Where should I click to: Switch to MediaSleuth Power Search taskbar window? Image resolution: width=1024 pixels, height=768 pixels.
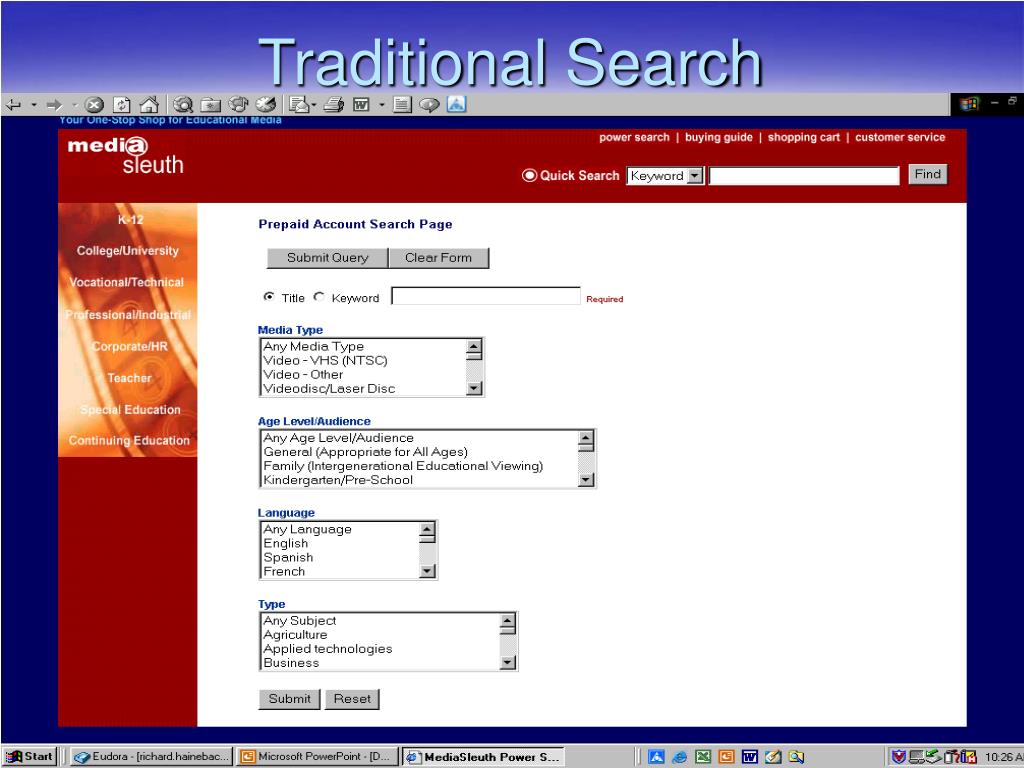point(483,756)
